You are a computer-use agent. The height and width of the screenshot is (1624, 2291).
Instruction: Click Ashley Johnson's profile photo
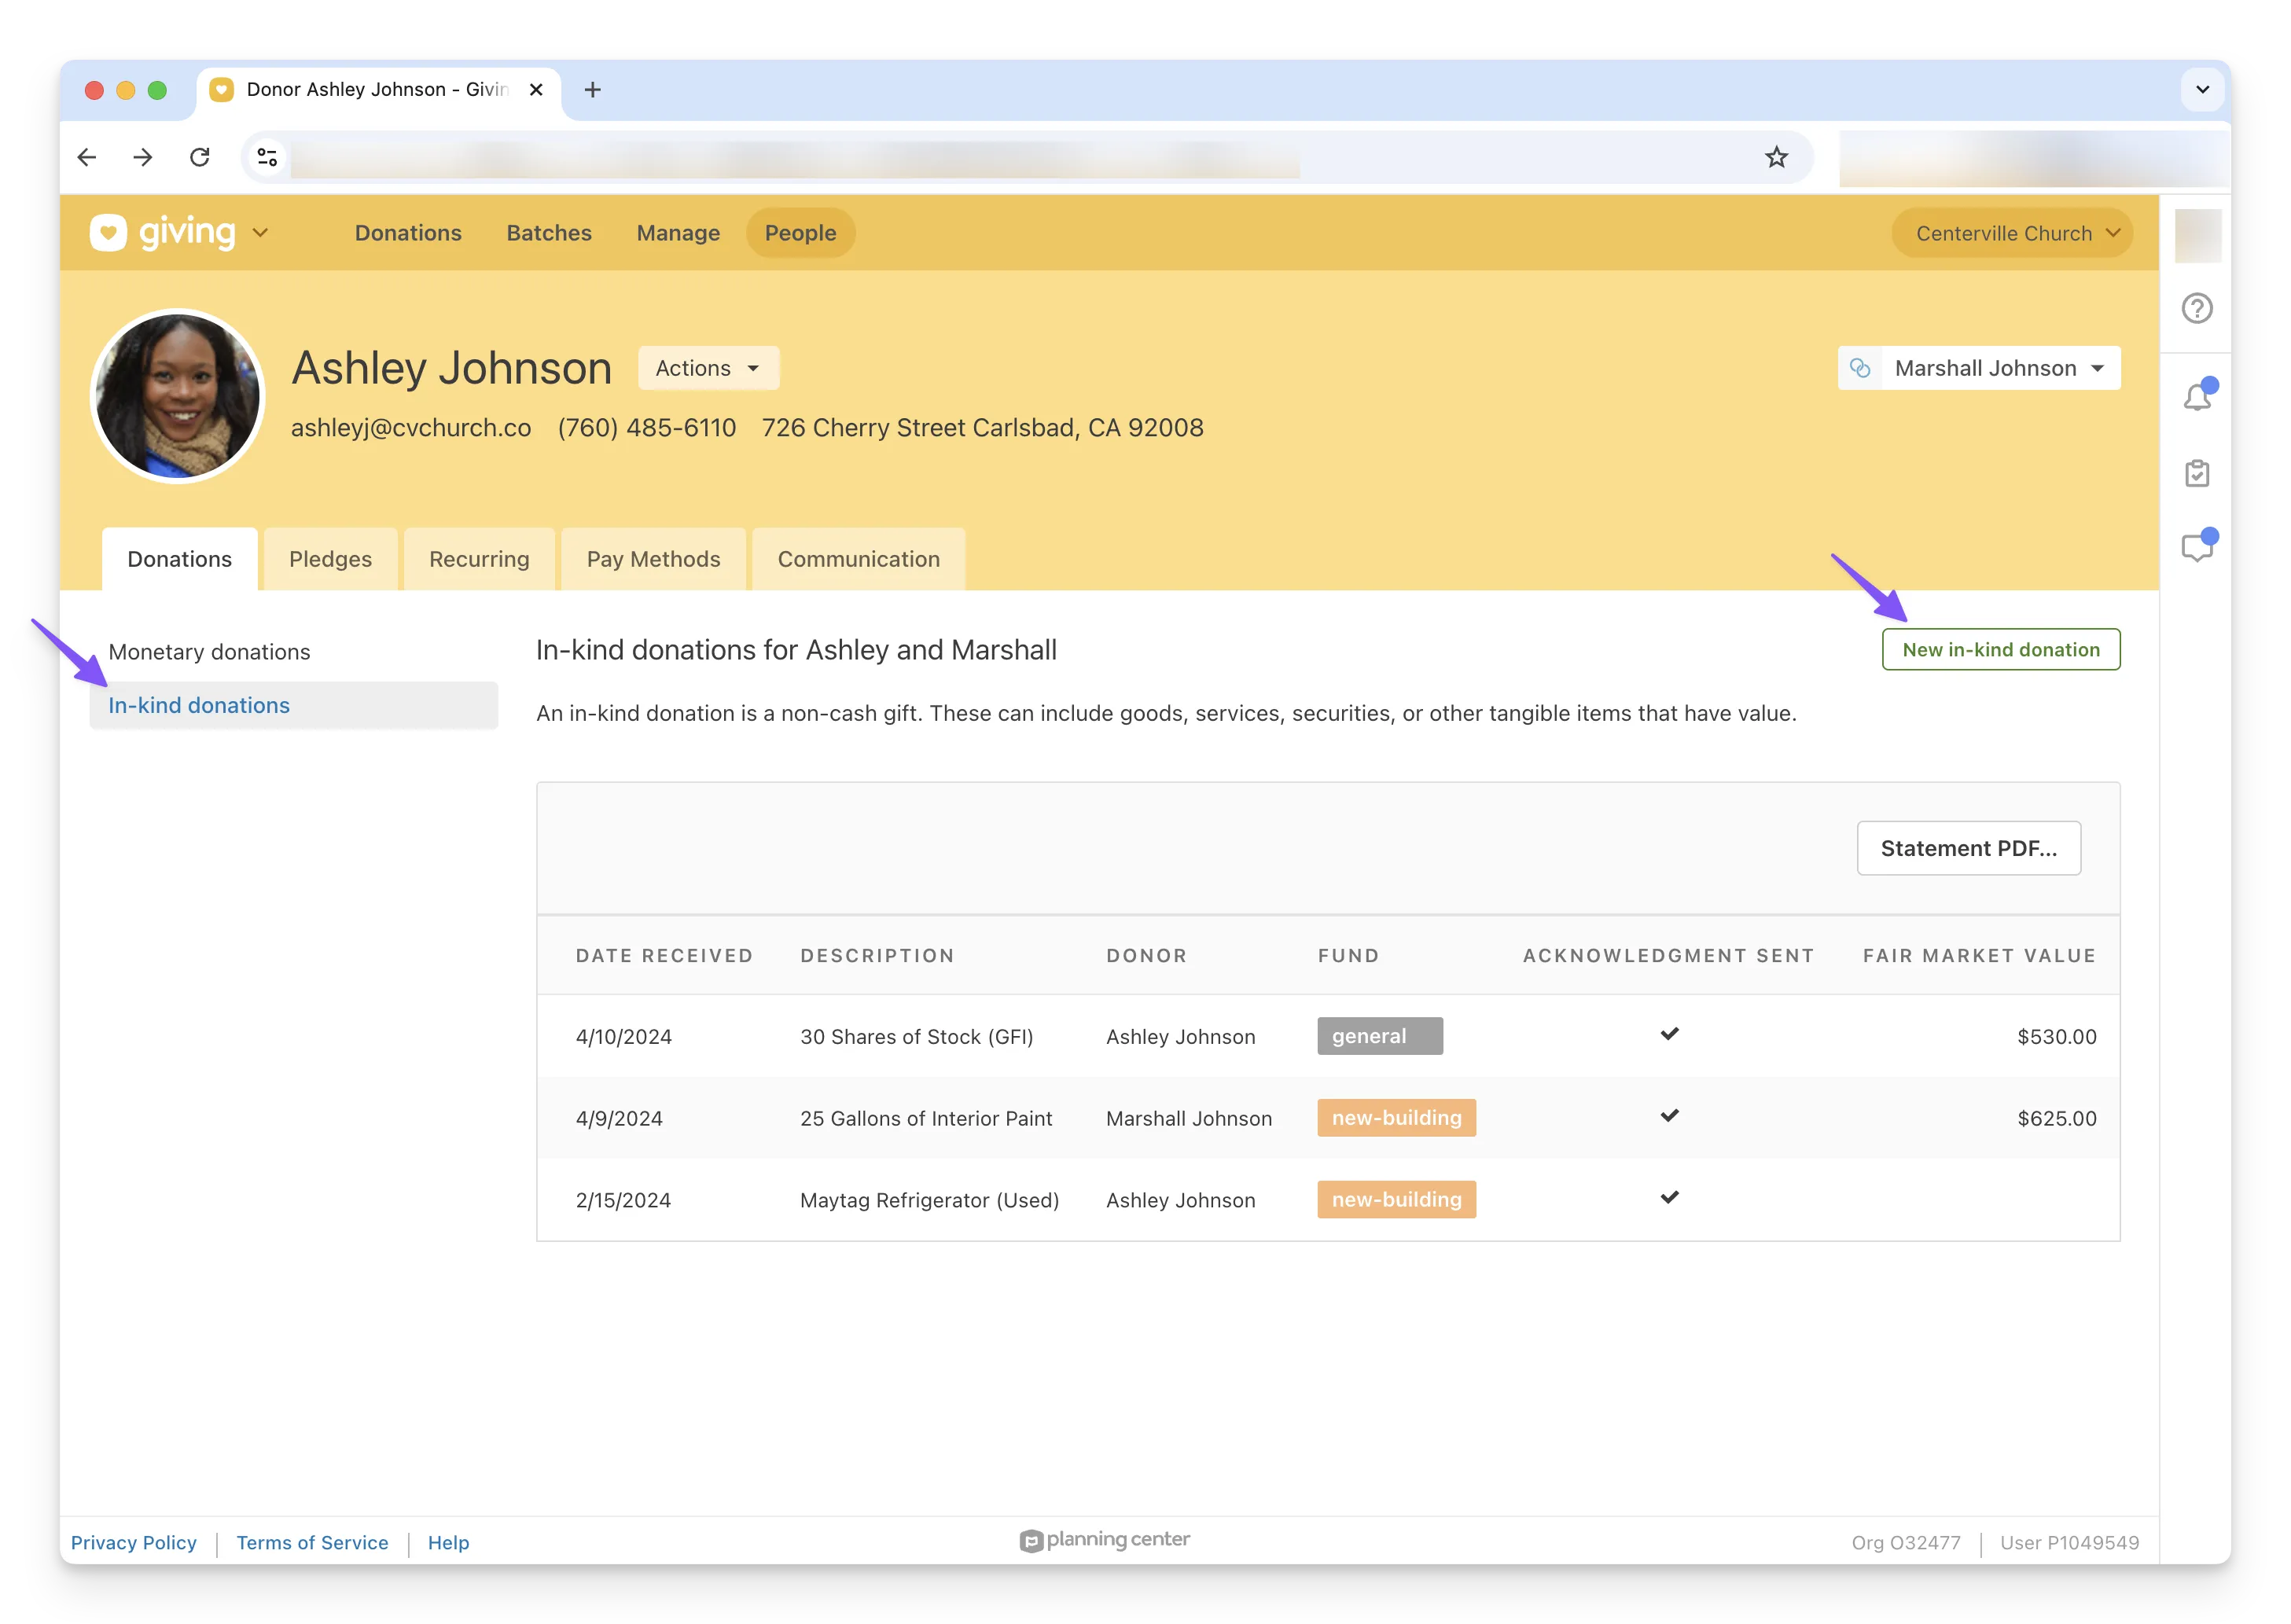coord(178,396)
